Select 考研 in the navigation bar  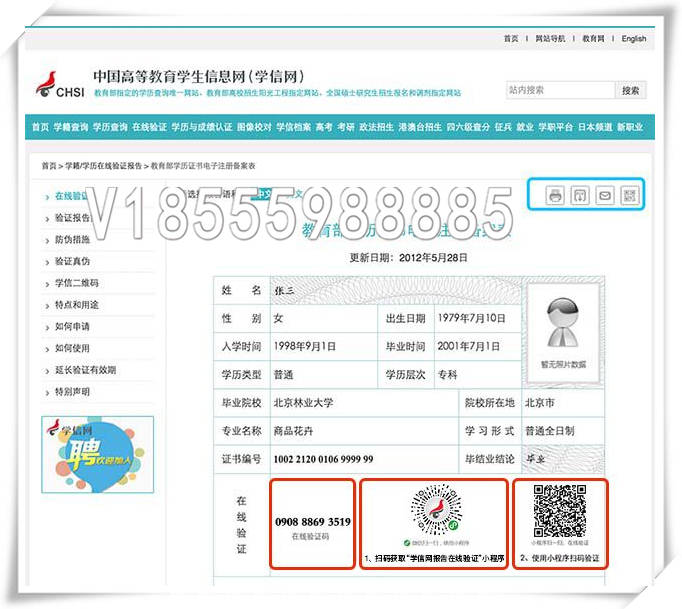(346, 127)
